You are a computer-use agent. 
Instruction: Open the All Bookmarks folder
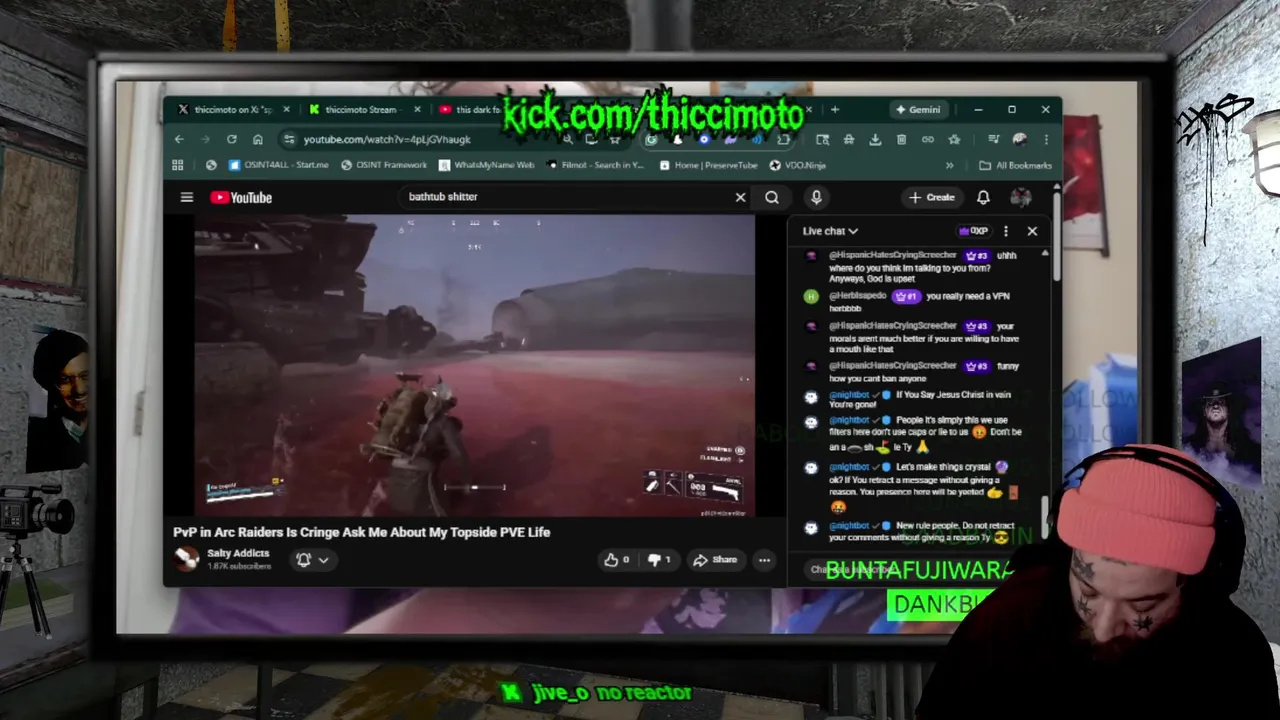click(x=1015, y=165)
